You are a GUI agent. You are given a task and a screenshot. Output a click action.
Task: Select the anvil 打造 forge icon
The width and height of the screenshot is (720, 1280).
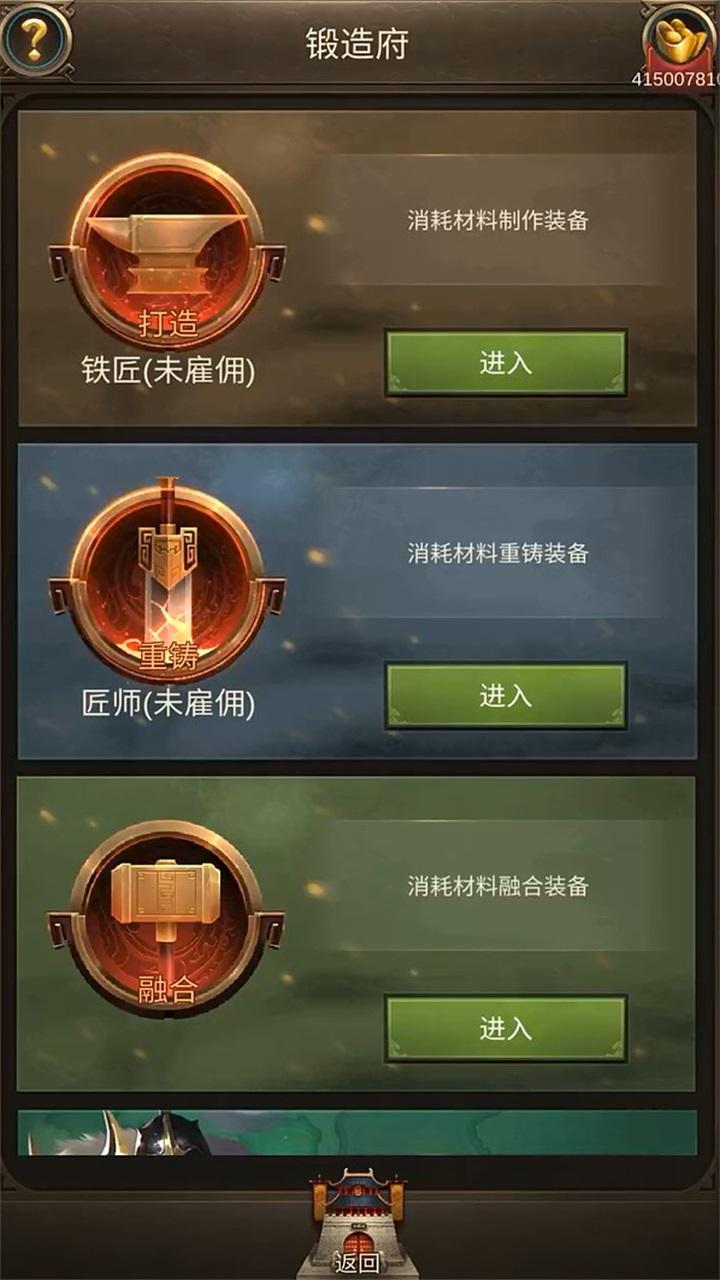167,251
